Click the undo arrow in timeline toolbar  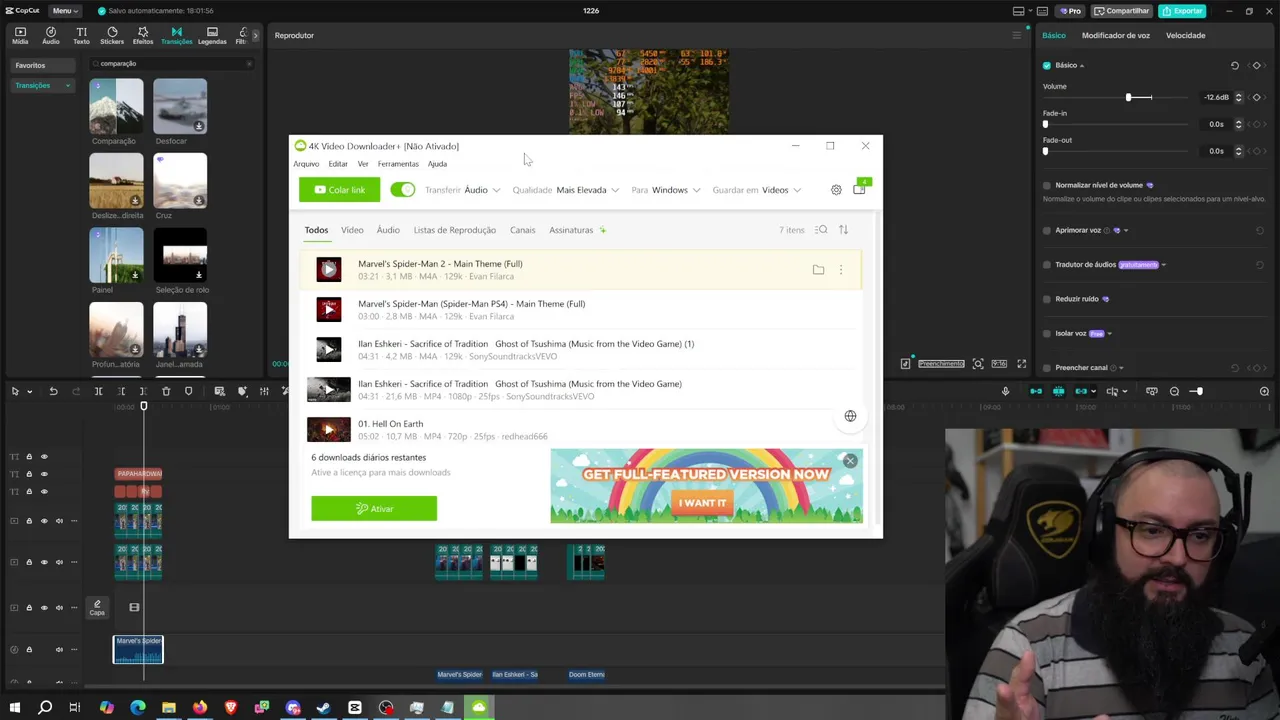pos(53,391)
